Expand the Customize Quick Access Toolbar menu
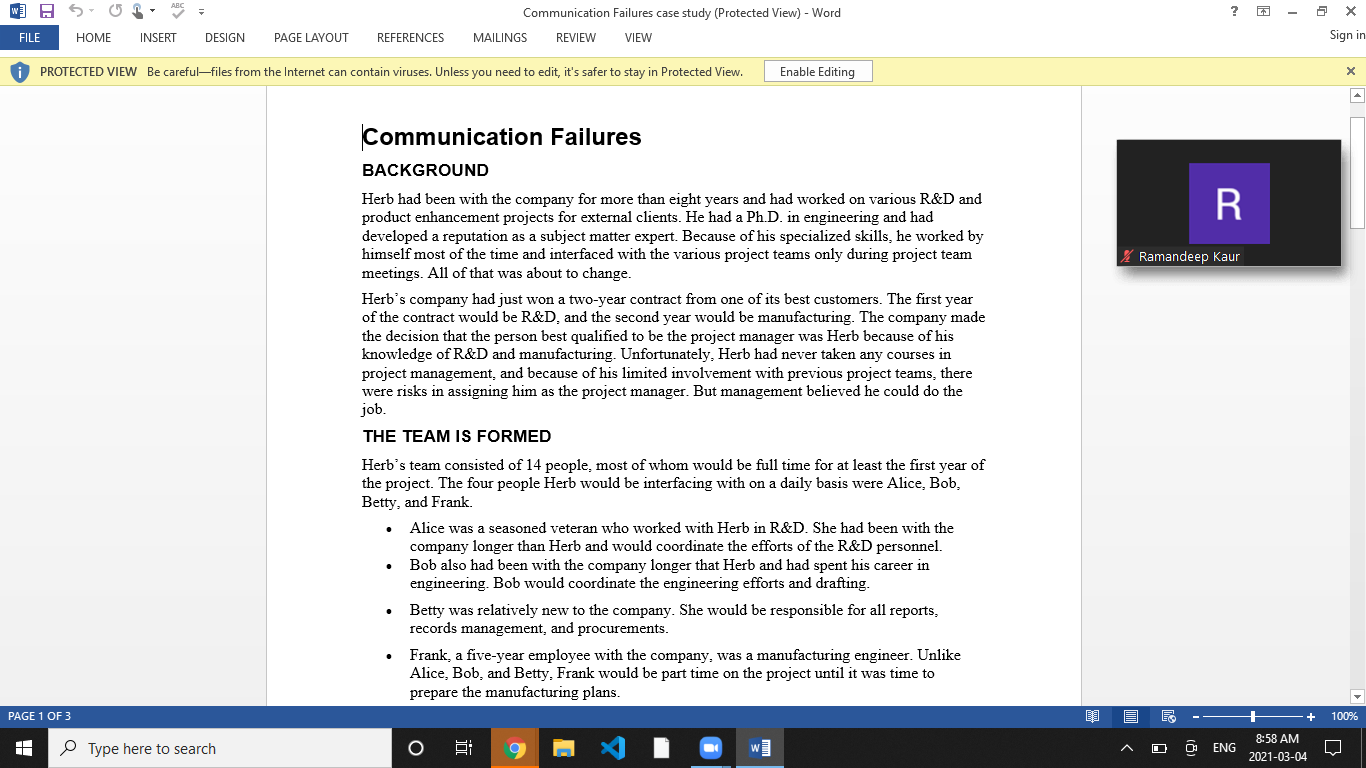The width and height of the screenshot is (1366, 768). 201,11
